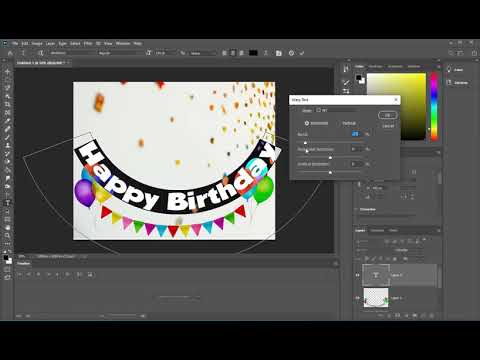Switch to the Paths tab

393,230
